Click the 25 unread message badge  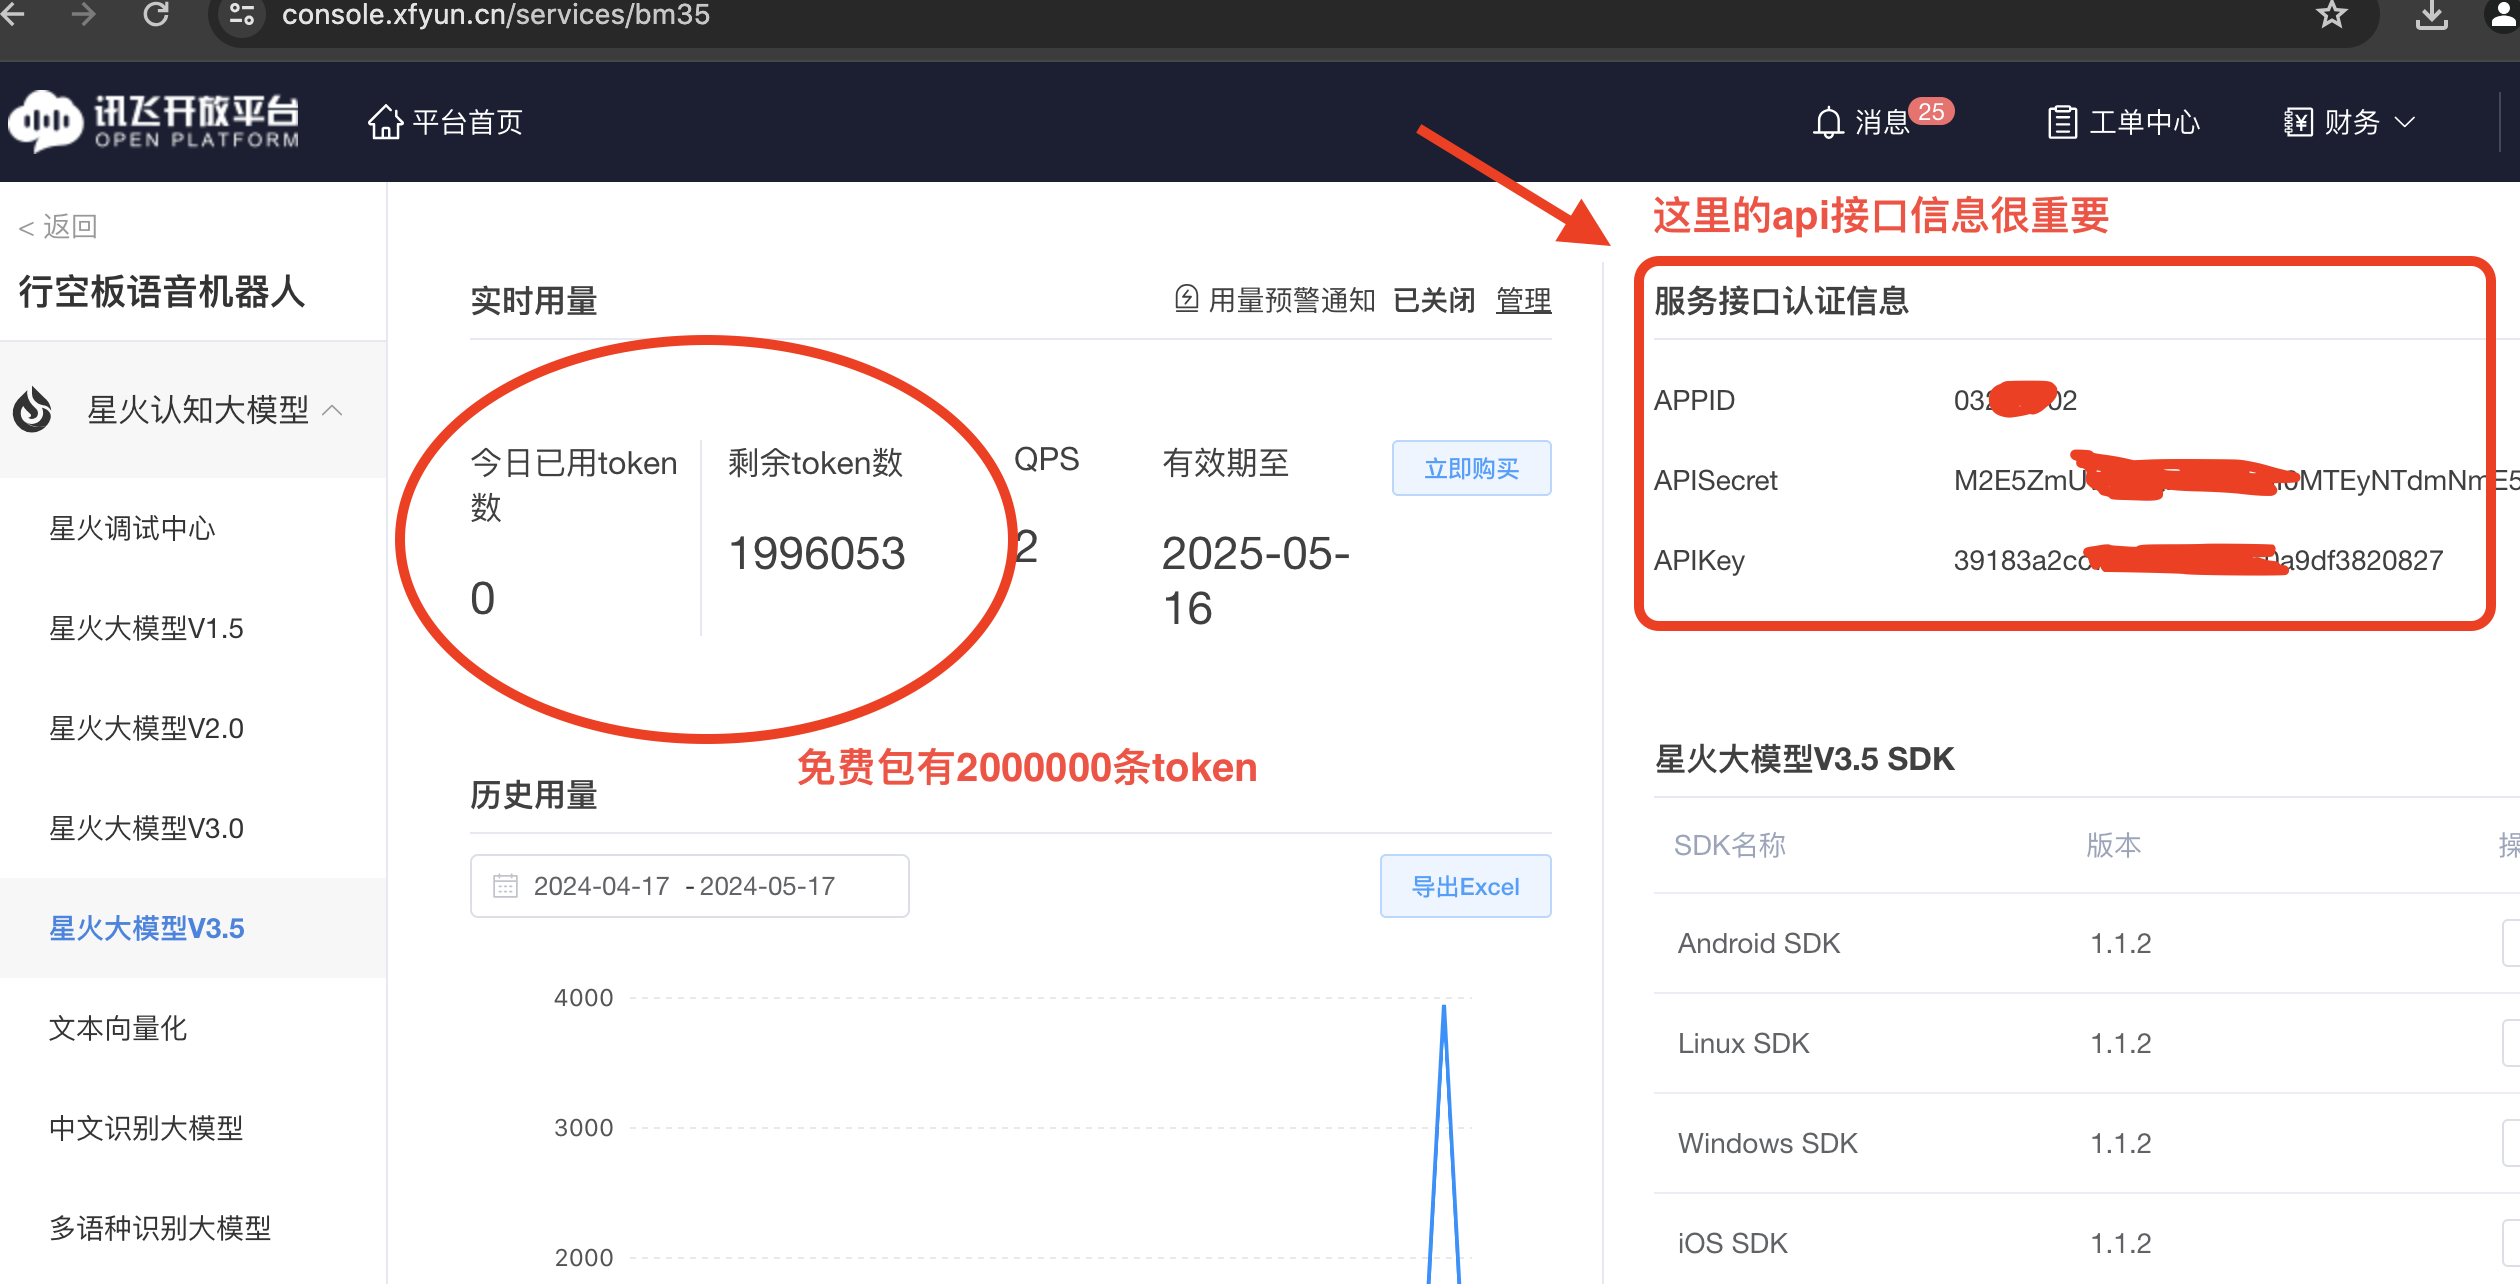[1931, 112]
